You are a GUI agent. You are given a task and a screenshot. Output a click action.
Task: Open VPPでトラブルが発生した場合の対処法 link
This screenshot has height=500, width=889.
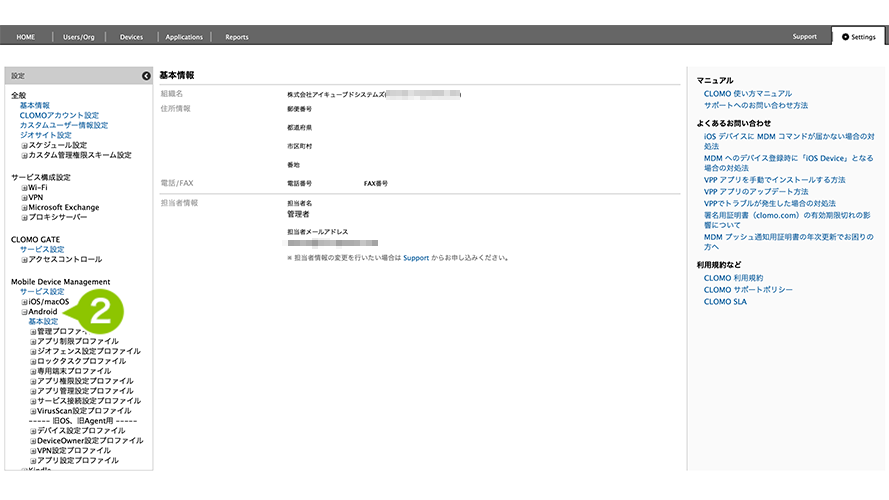pyautogui.click(x=769, y=204)
